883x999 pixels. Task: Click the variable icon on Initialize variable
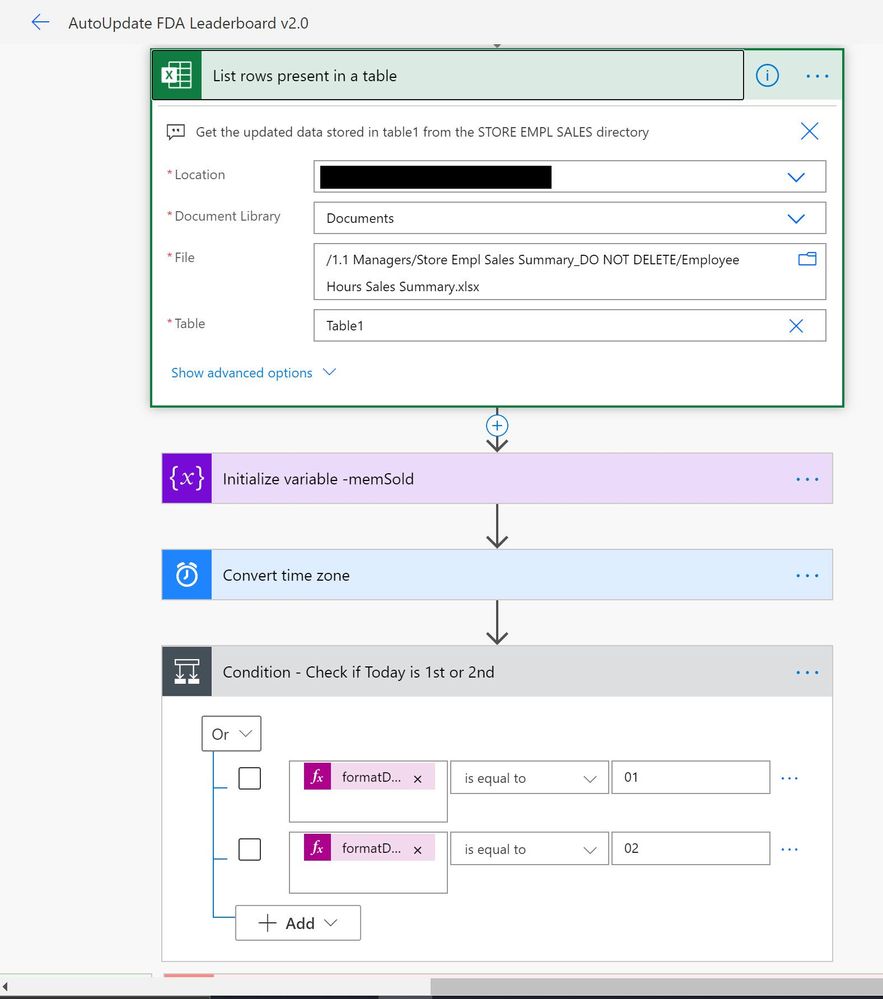point(187,478)
